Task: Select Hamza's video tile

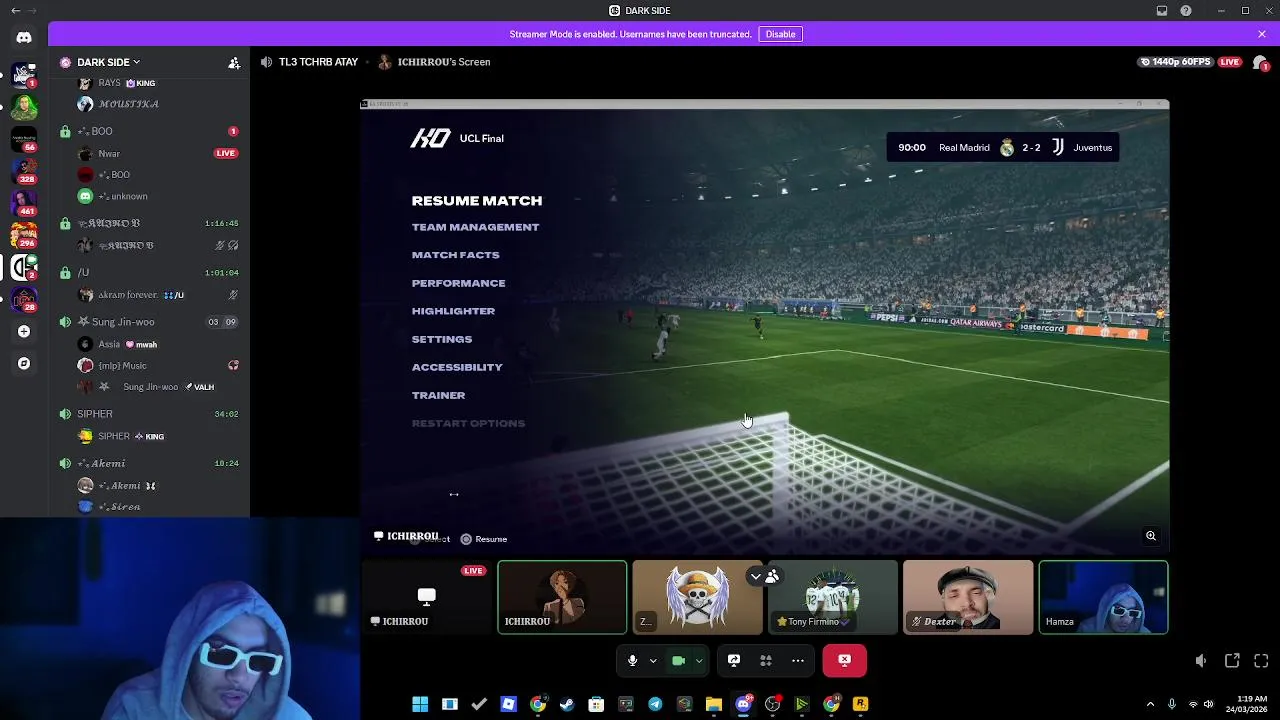Action: (1103, 597)
